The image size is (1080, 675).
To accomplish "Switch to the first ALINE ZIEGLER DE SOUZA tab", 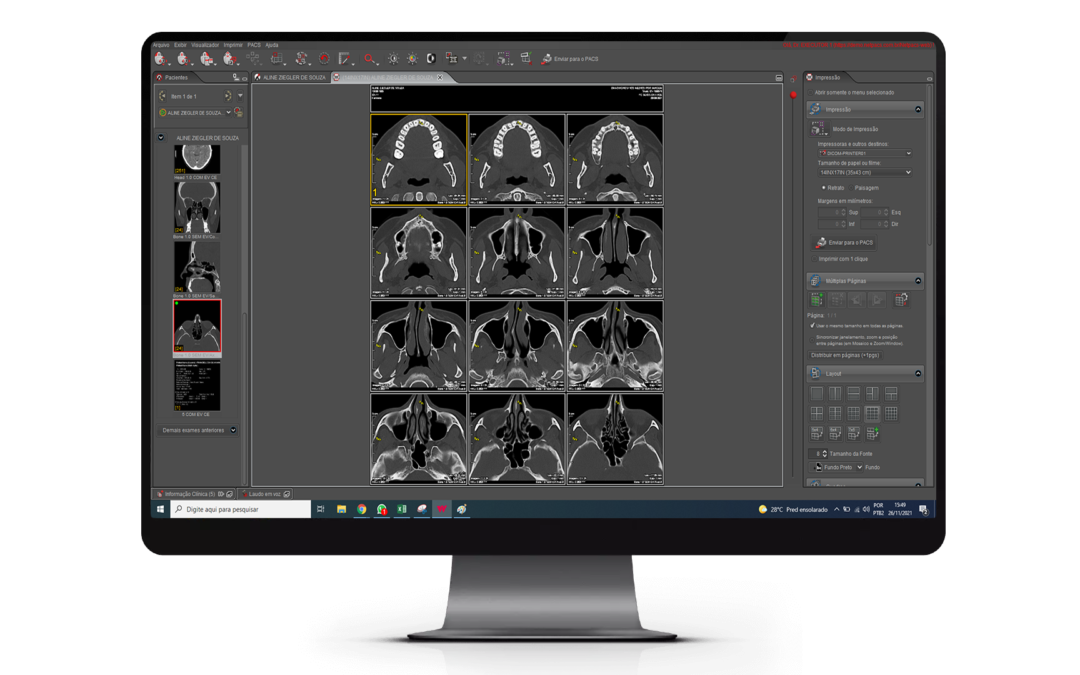I will (290, 77).
